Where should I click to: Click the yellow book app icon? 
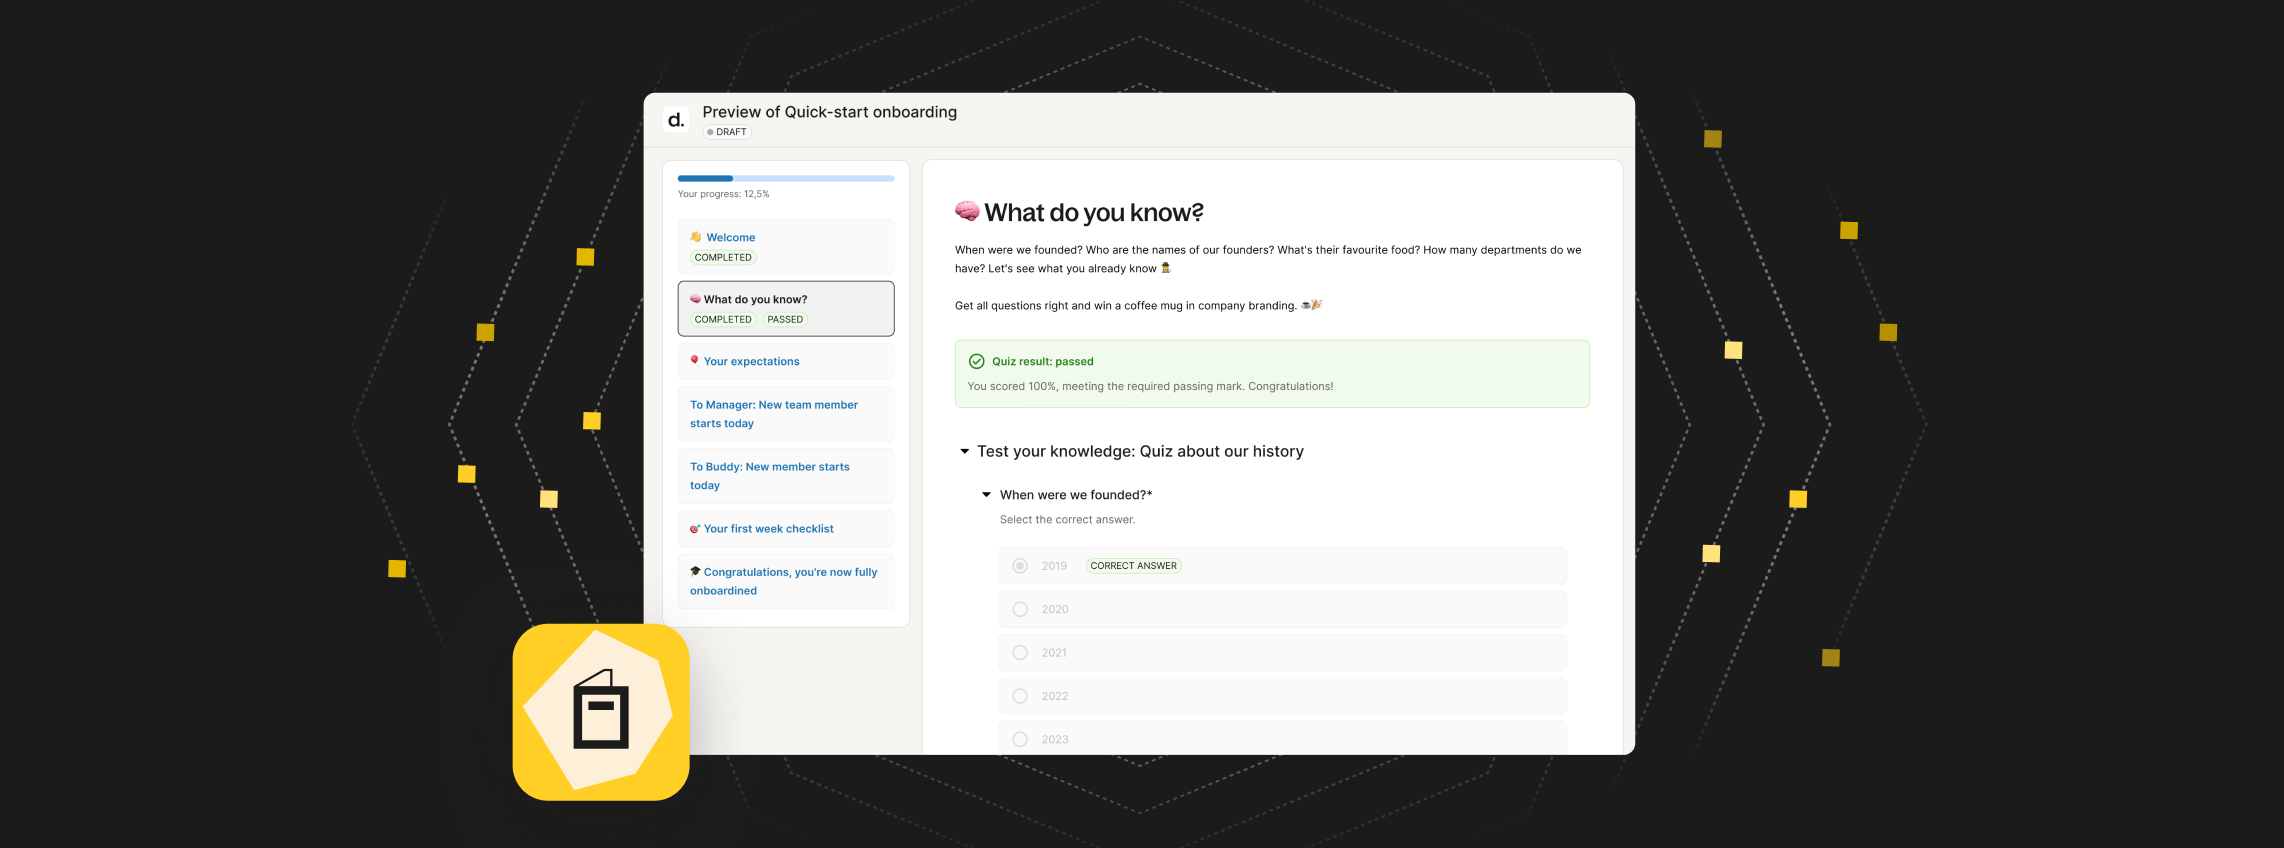pyautogui.click(x=601, y=712)
